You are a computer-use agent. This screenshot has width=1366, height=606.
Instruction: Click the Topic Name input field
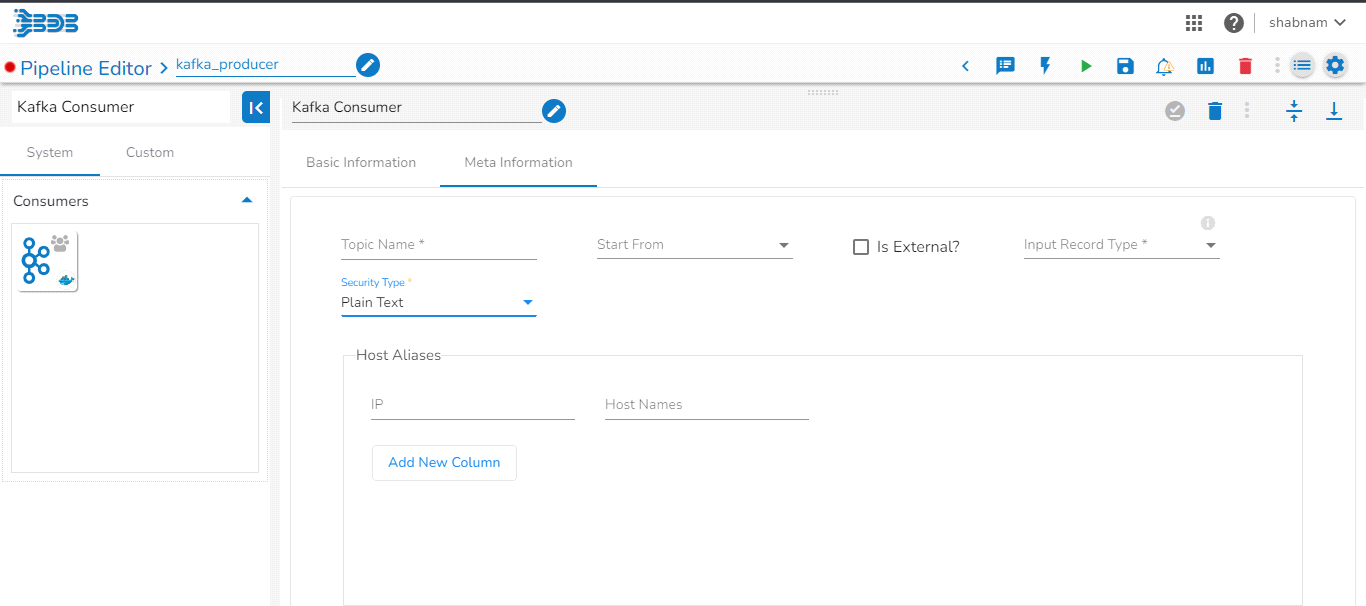click(438, 245)
